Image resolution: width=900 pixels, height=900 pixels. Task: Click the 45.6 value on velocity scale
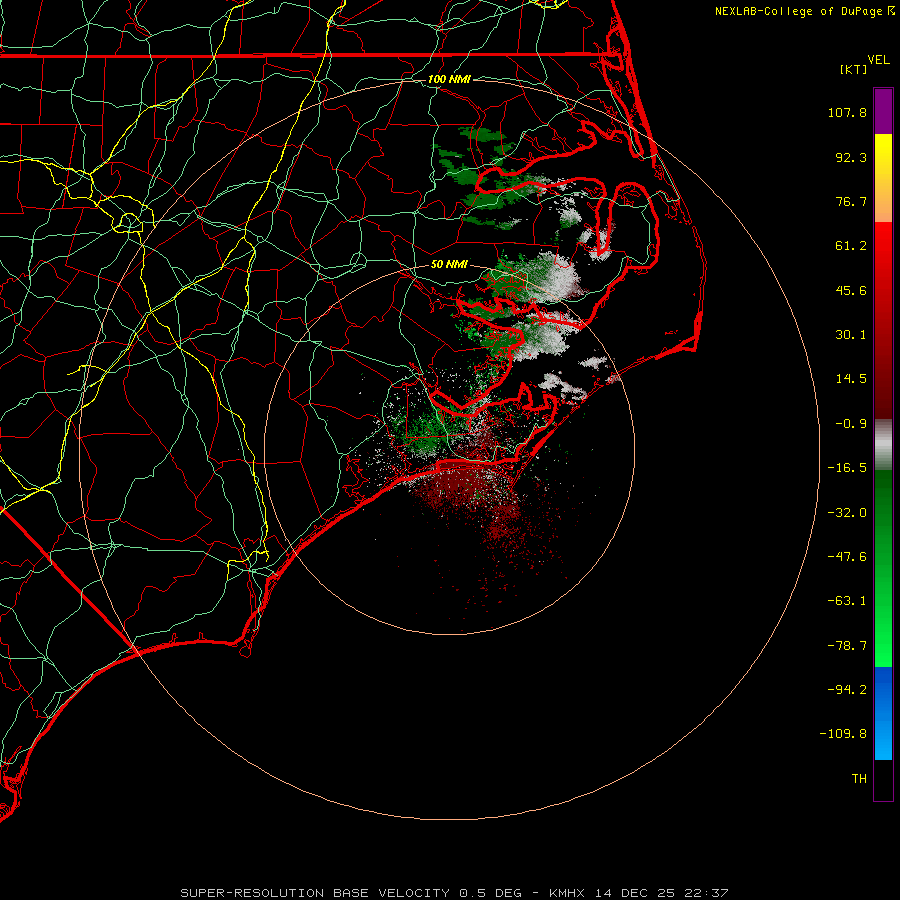click(851, 290)
